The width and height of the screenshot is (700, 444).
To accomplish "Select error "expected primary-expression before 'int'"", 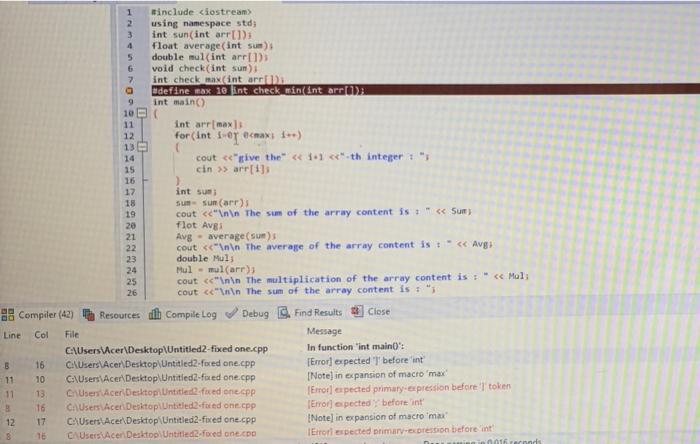I will tap(400, 430).
